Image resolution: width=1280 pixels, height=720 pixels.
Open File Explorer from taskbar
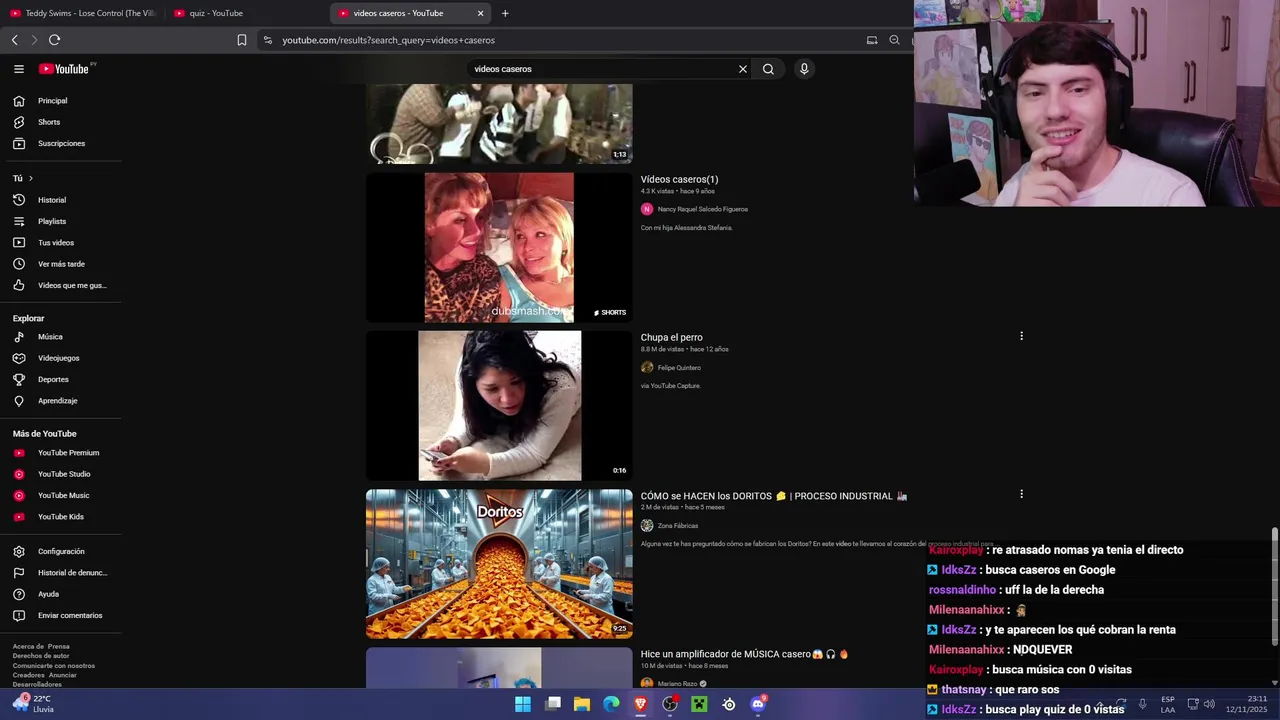tap(582, 704)
